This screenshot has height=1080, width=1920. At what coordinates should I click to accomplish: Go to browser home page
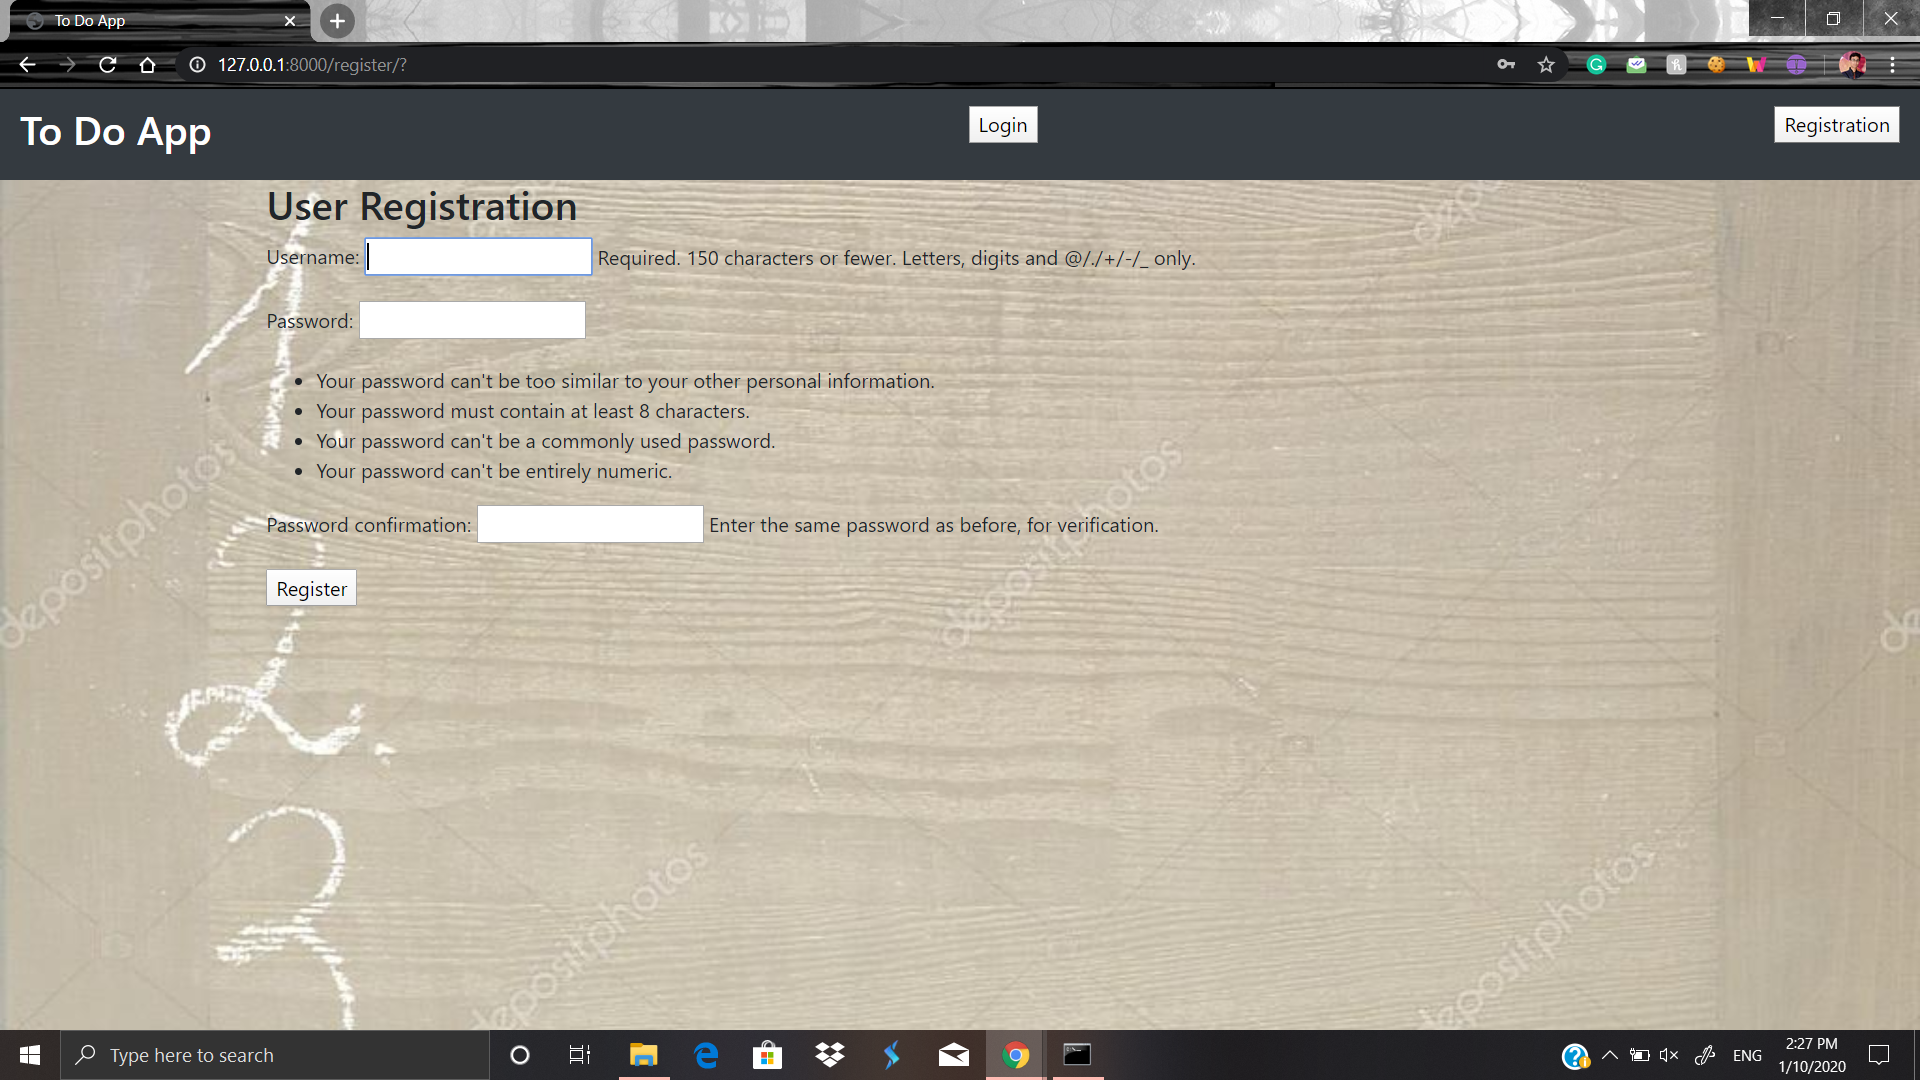148,65
